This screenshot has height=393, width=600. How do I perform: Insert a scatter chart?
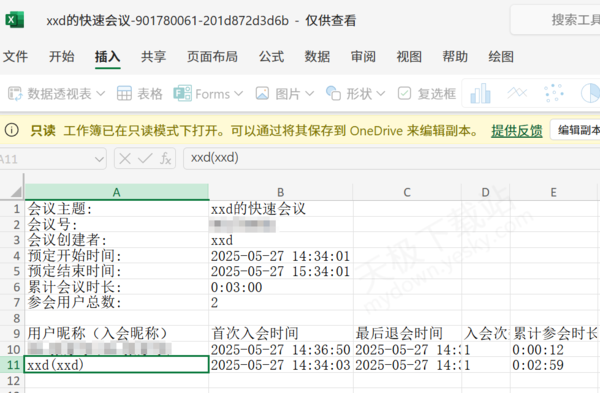coord(554,93)
